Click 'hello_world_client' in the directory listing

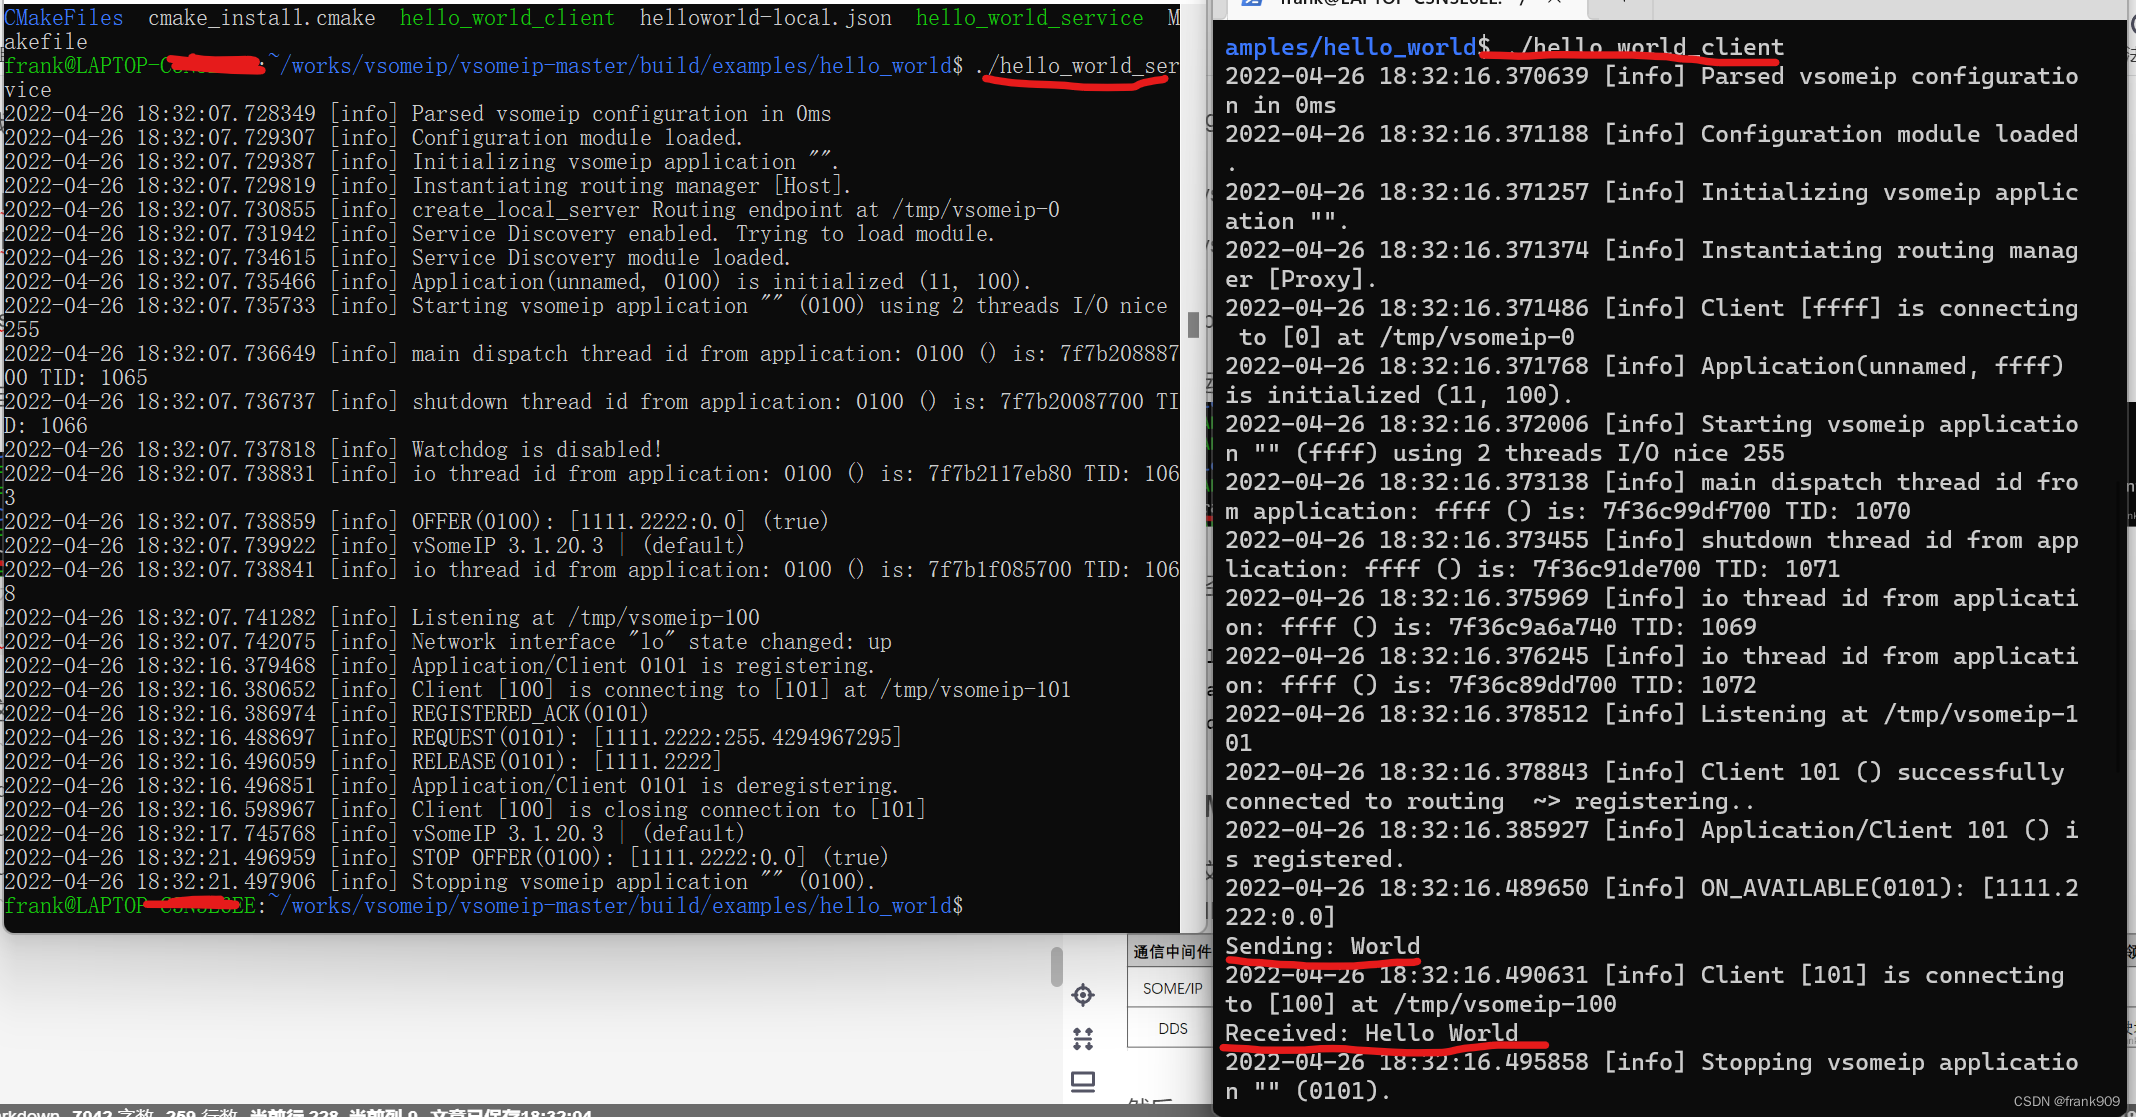click(x=507, y=18)
